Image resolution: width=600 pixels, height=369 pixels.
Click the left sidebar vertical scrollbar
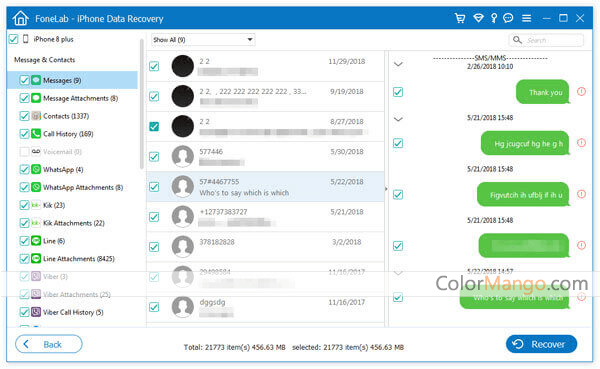[142, 103]
